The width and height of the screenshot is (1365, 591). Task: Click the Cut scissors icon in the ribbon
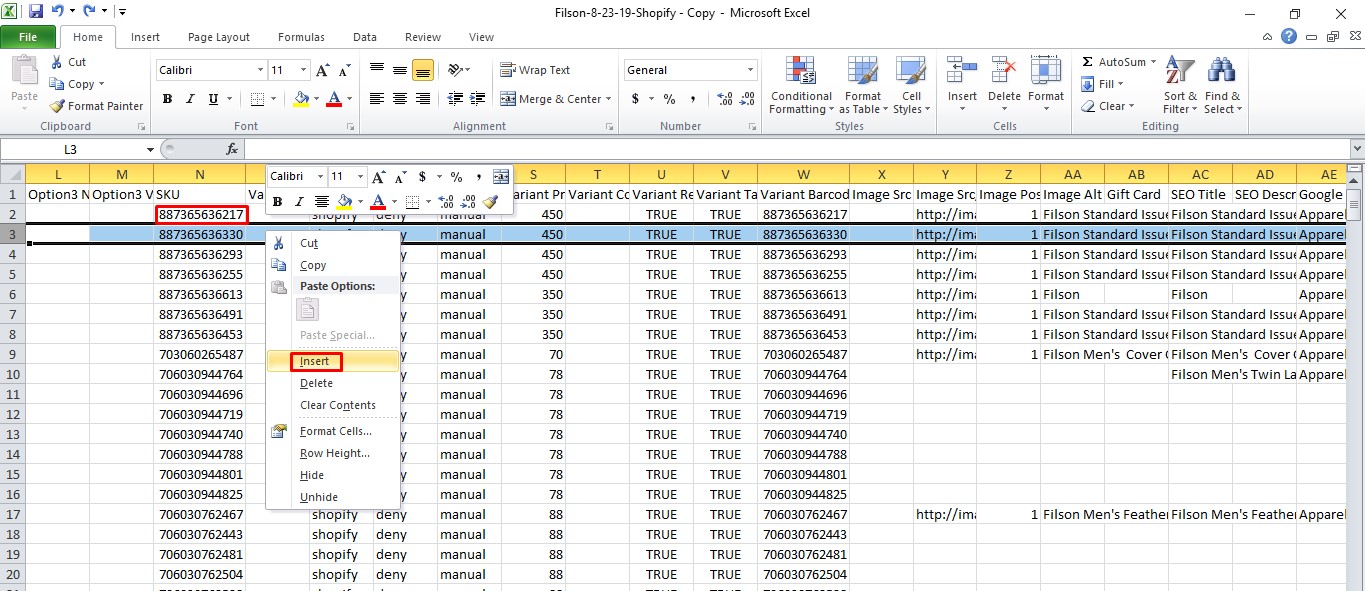coord(56,62)
